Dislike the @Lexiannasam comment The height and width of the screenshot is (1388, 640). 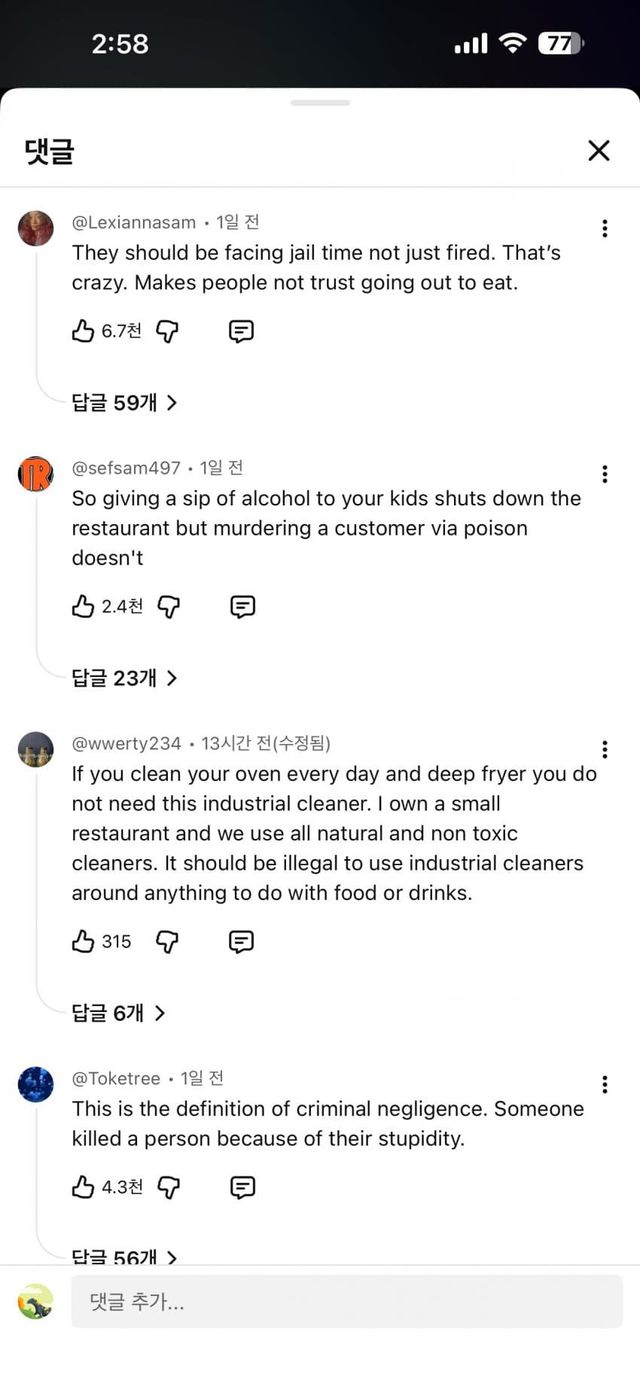coord(168,332)
